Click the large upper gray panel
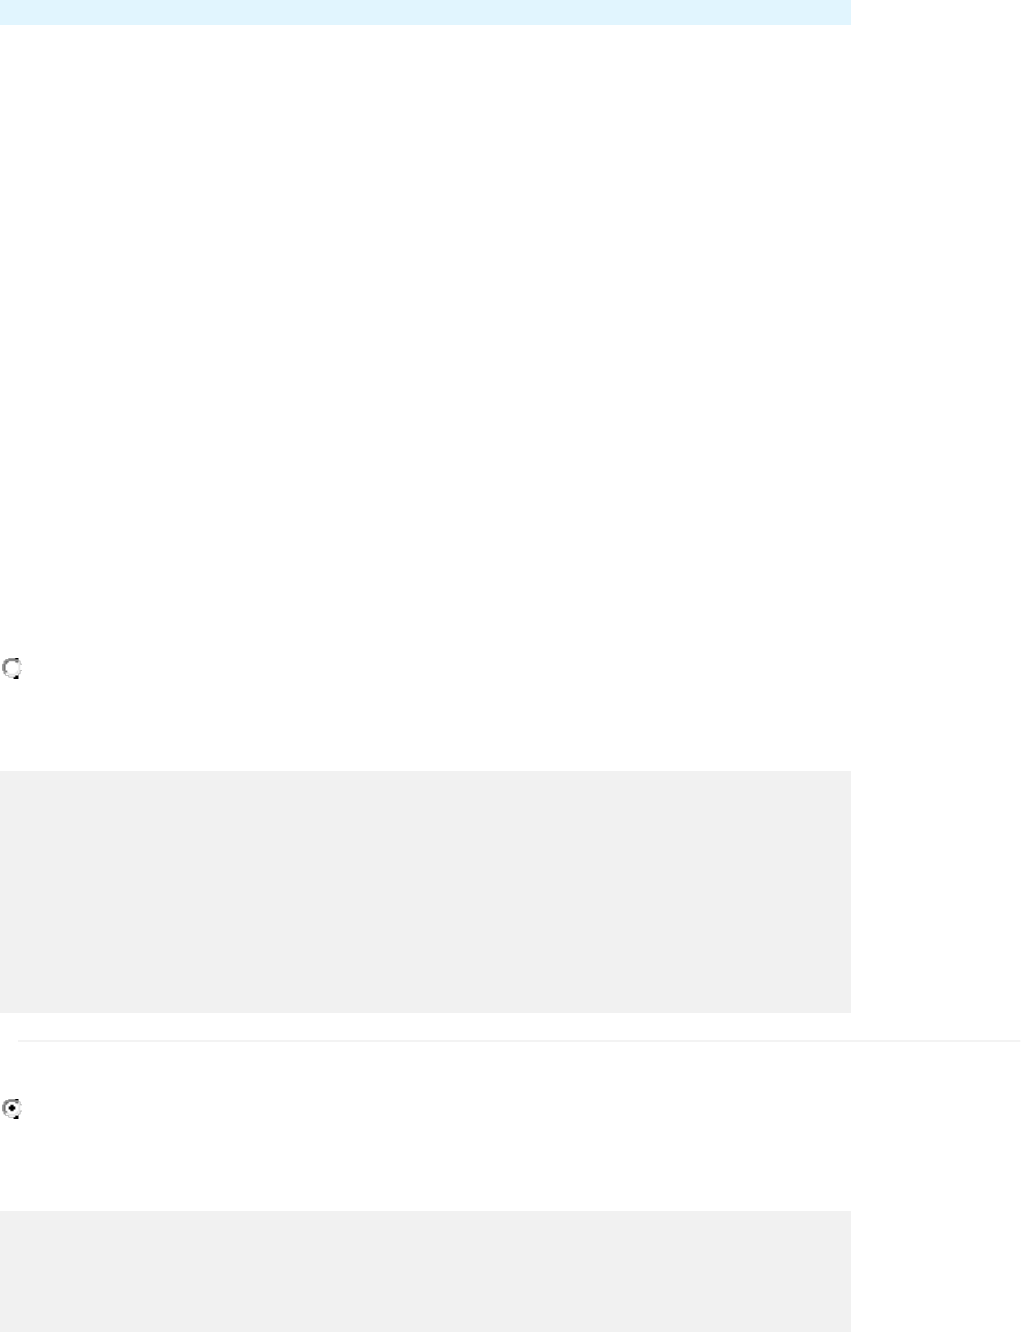This screenshot has height=1332, width=1021. (x=425, y=891)
